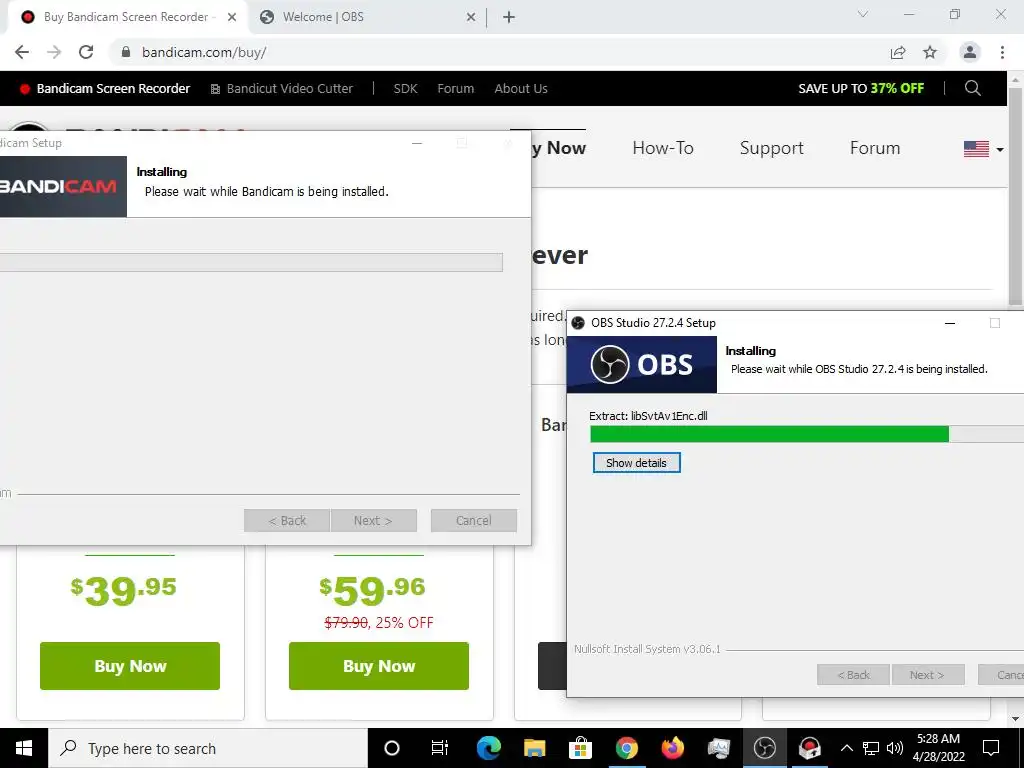Show hidden system tray icons
Screen dimensions: 1024x768
[x=846, y=748]
